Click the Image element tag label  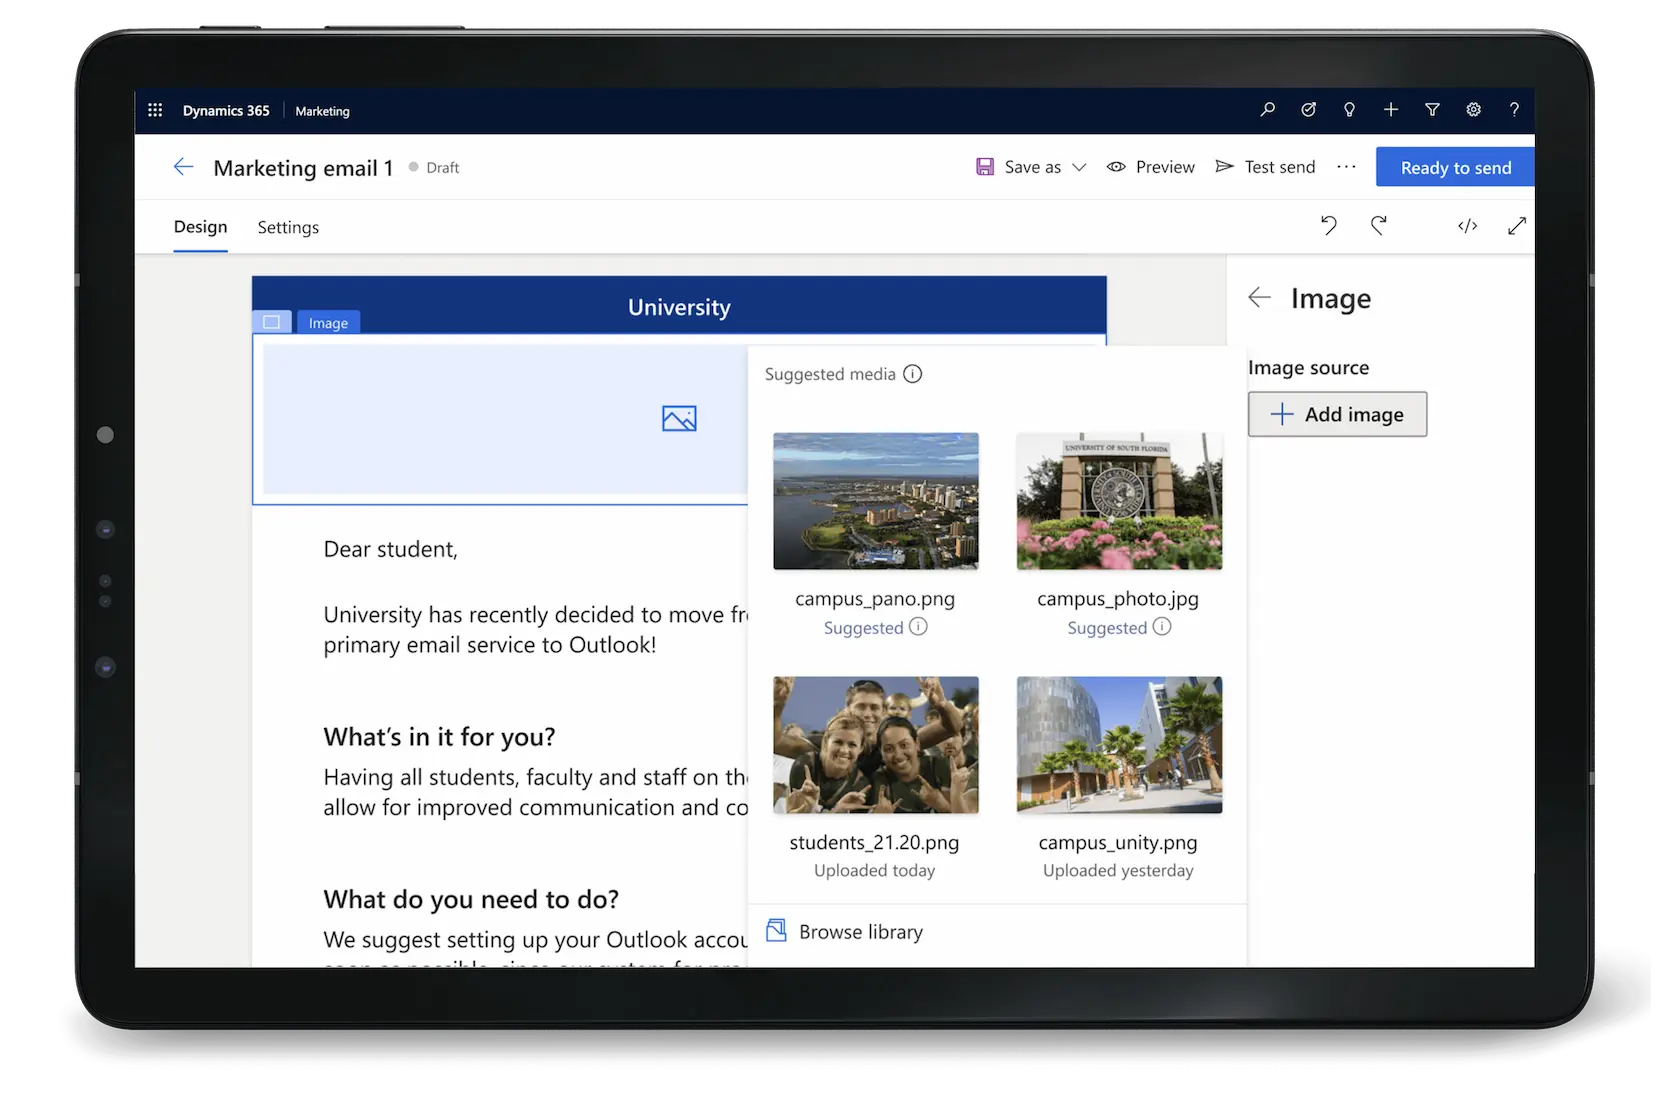(328, 322)
